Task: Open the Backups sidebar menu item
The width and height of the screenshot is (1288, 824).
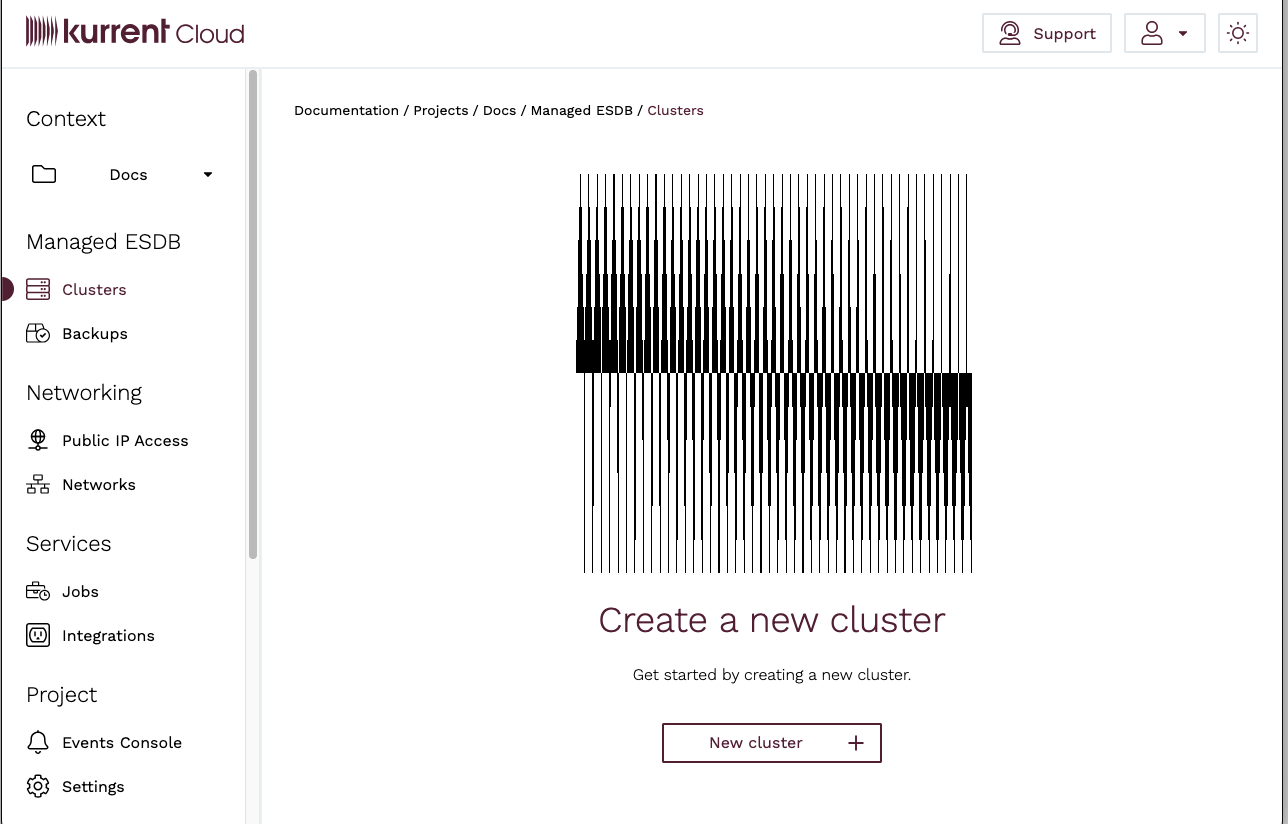Action: click(95, 334)
